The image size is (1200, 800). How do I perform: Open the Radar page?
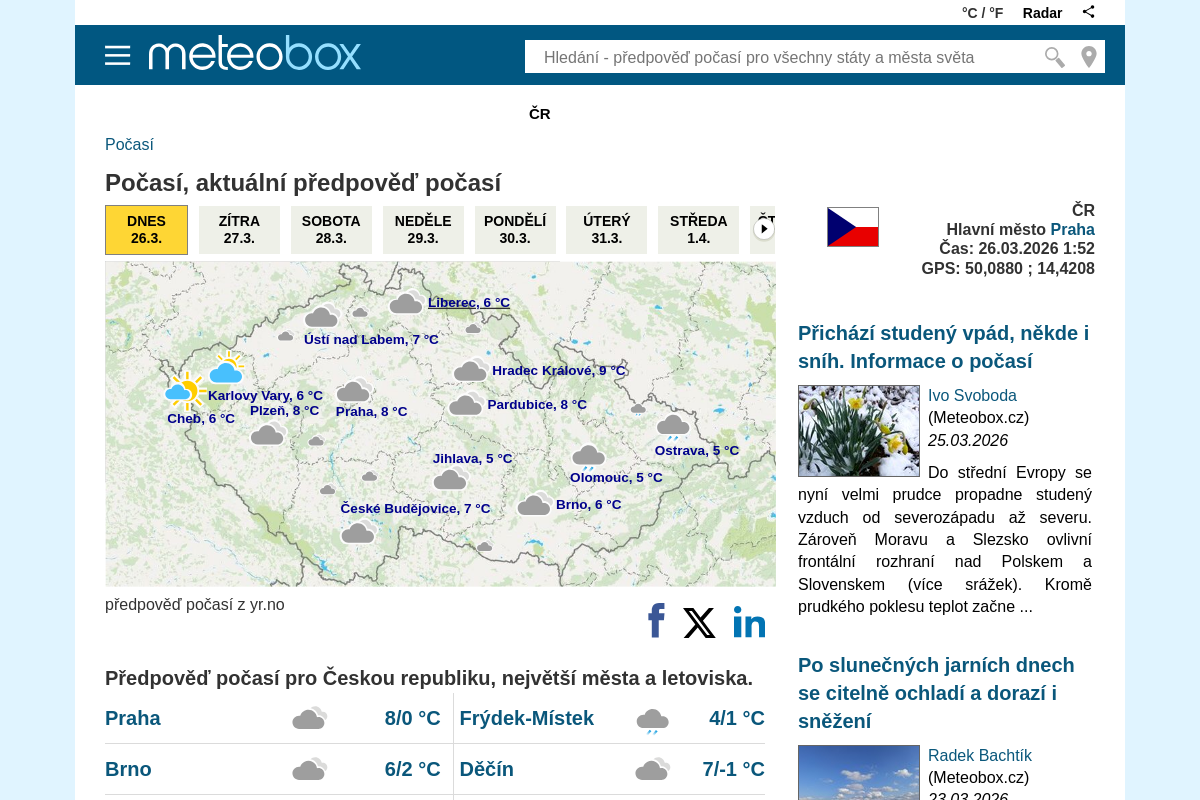pyautogui.click(x=1042, y=12)
